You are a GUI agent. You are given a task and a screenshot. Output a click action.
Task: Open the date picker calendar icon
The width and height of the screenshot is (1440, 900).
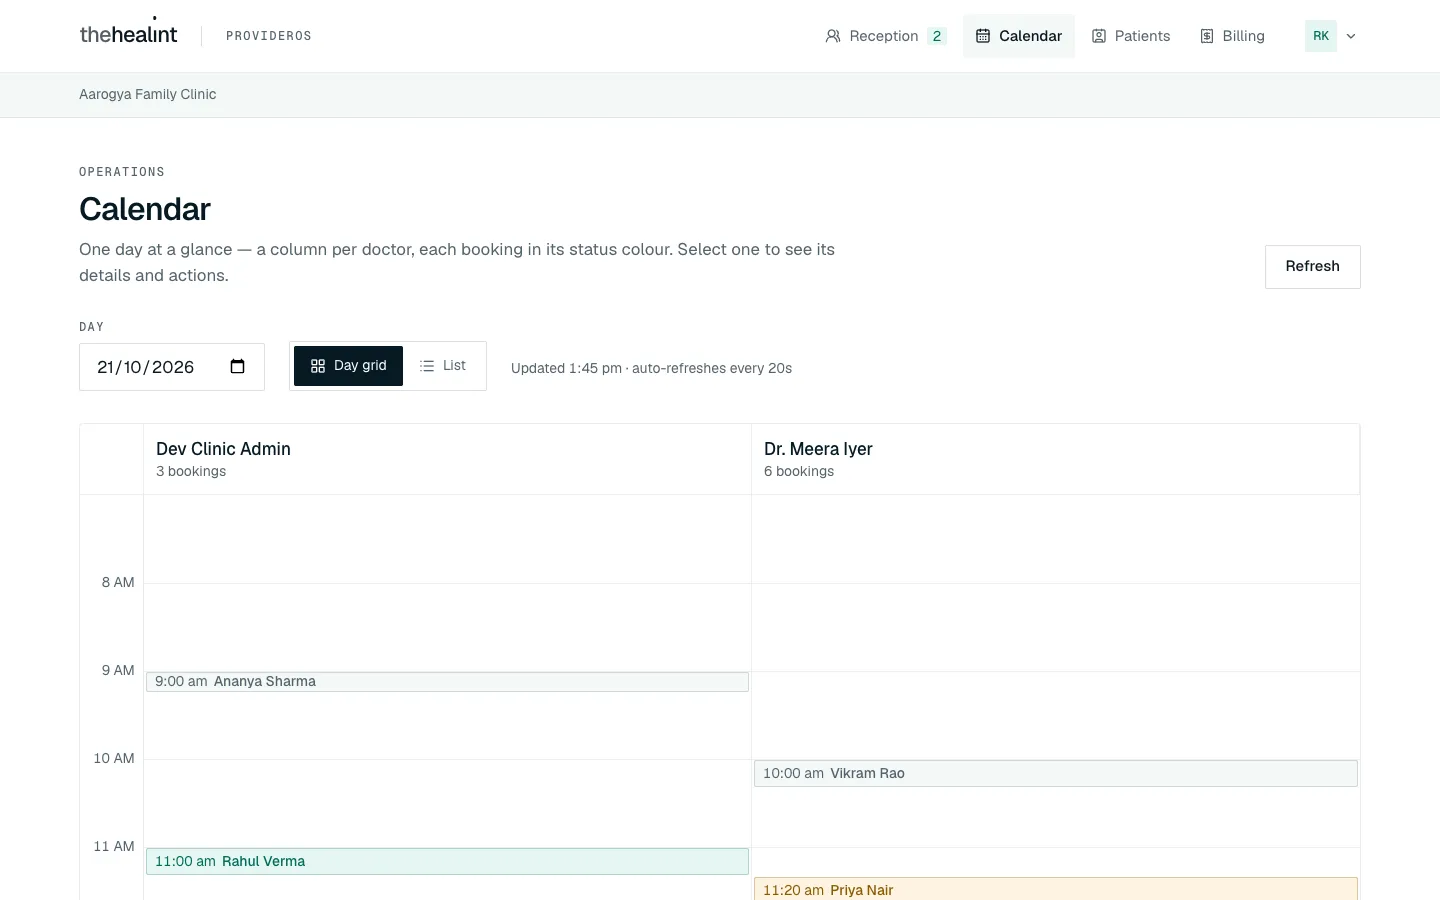pyautogui.click(x=237, y=366)
